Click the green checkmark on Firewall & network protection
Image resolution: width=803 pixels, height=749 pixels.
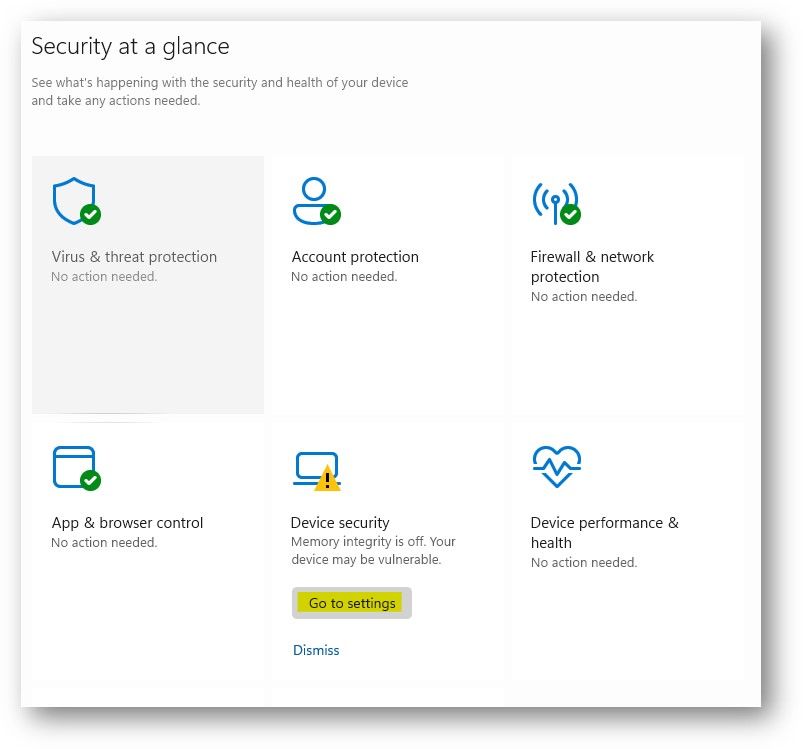pos(572,214)
